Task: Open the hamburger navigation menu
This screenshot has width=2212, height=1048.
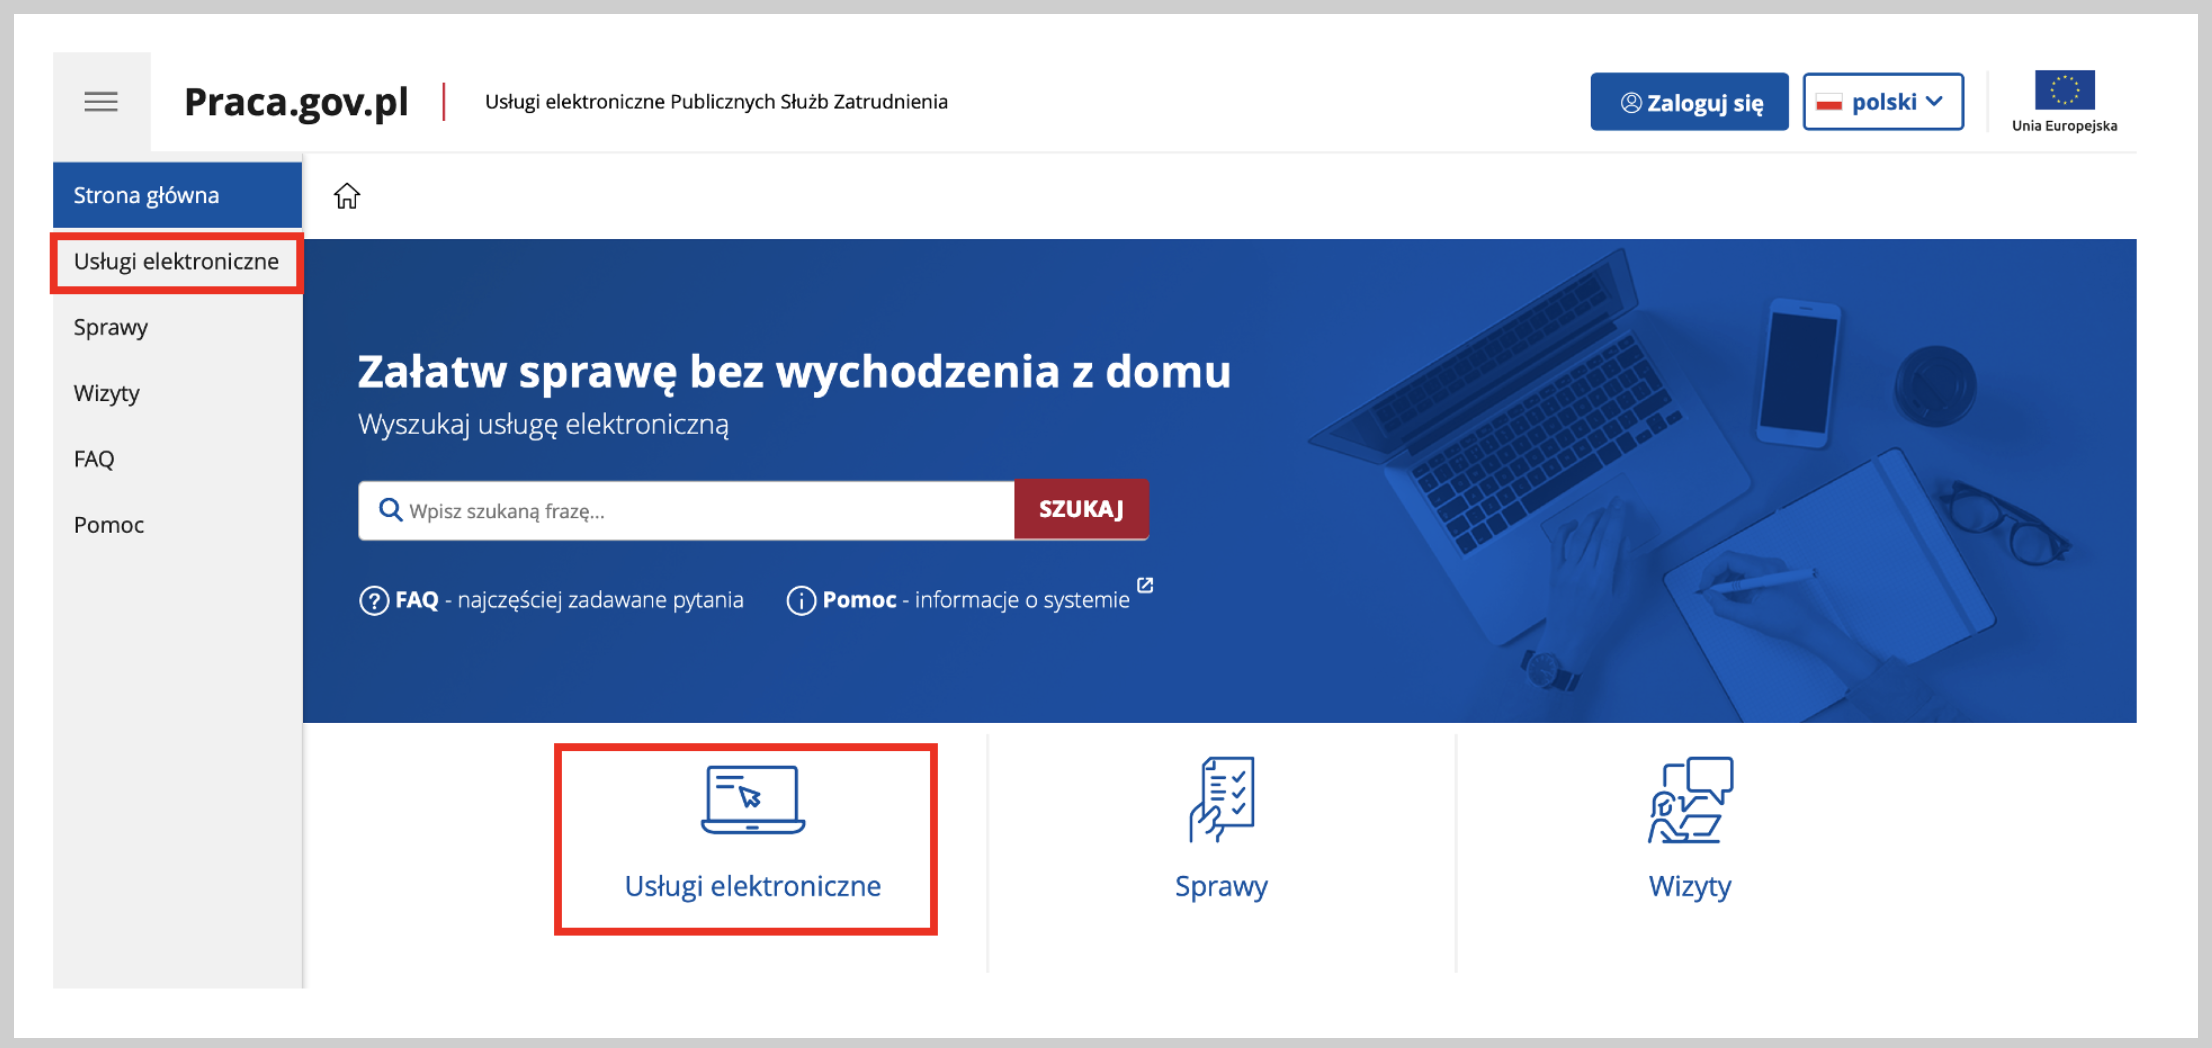Action: [101, 101]
